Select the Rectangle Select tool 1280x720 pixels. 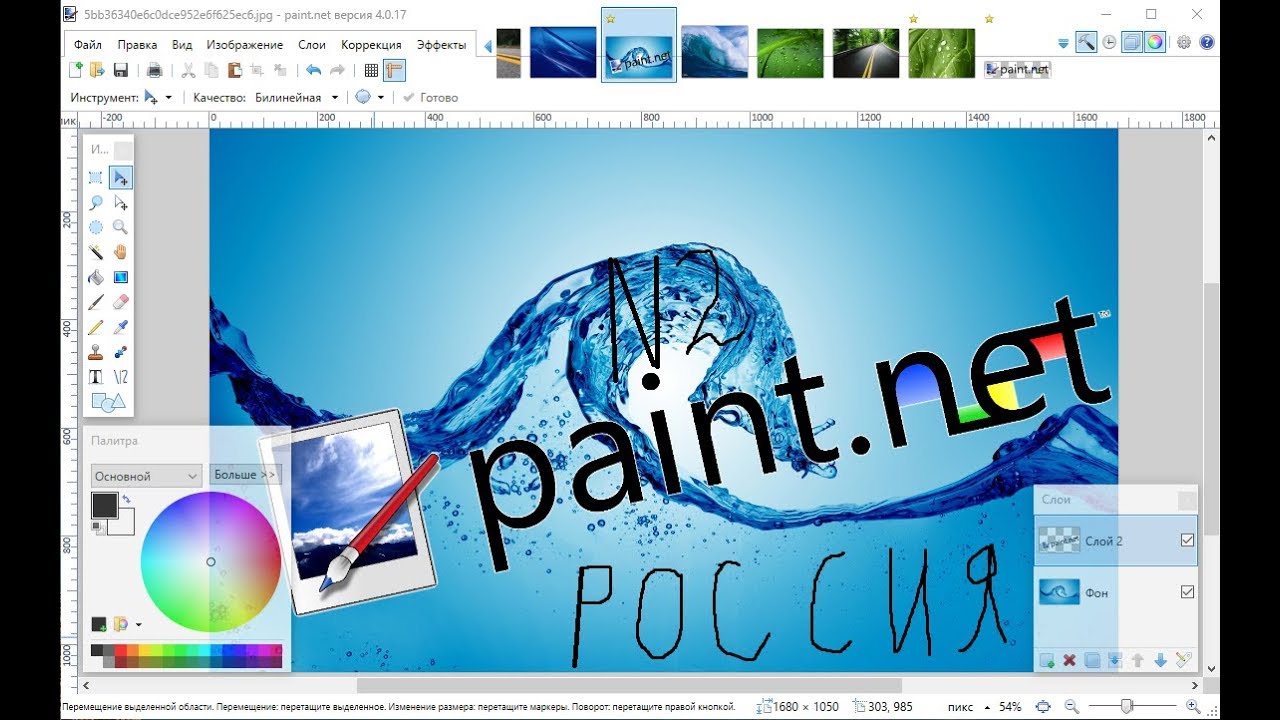(x=96, y=178)
